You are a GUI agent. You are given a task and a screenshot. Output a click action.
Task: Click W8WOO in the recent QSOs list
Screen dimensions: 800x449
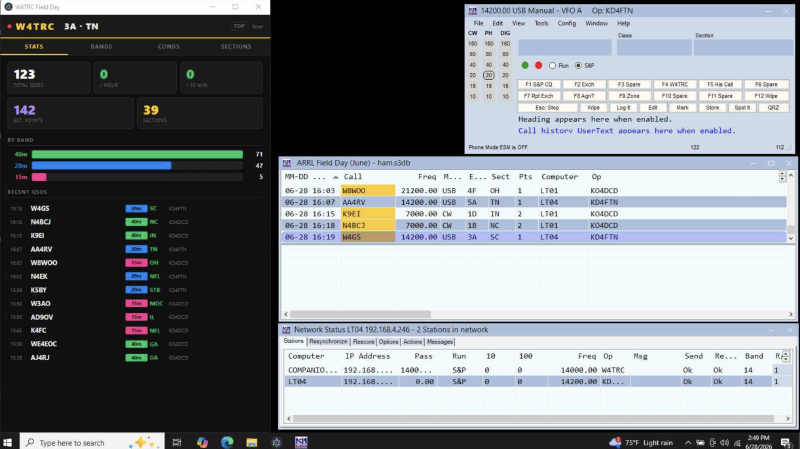click(x=44, y=263)
